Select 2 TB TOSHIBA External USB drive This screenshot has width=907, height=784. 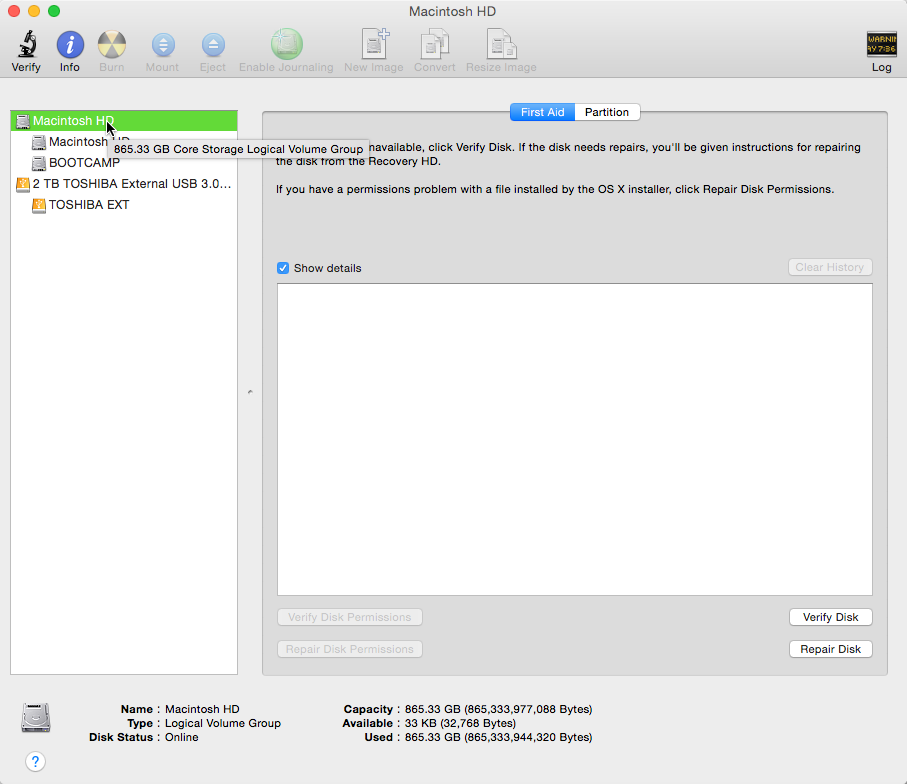click(124, 184)
